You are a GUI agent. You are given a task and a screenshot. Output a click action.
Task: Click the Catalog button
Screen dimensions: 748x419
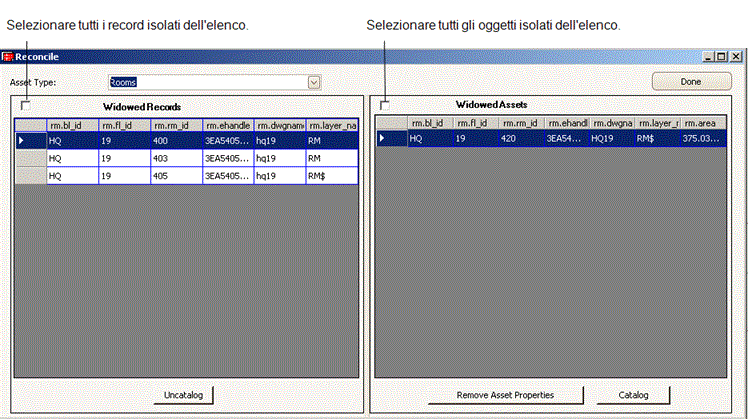point(633,395)
